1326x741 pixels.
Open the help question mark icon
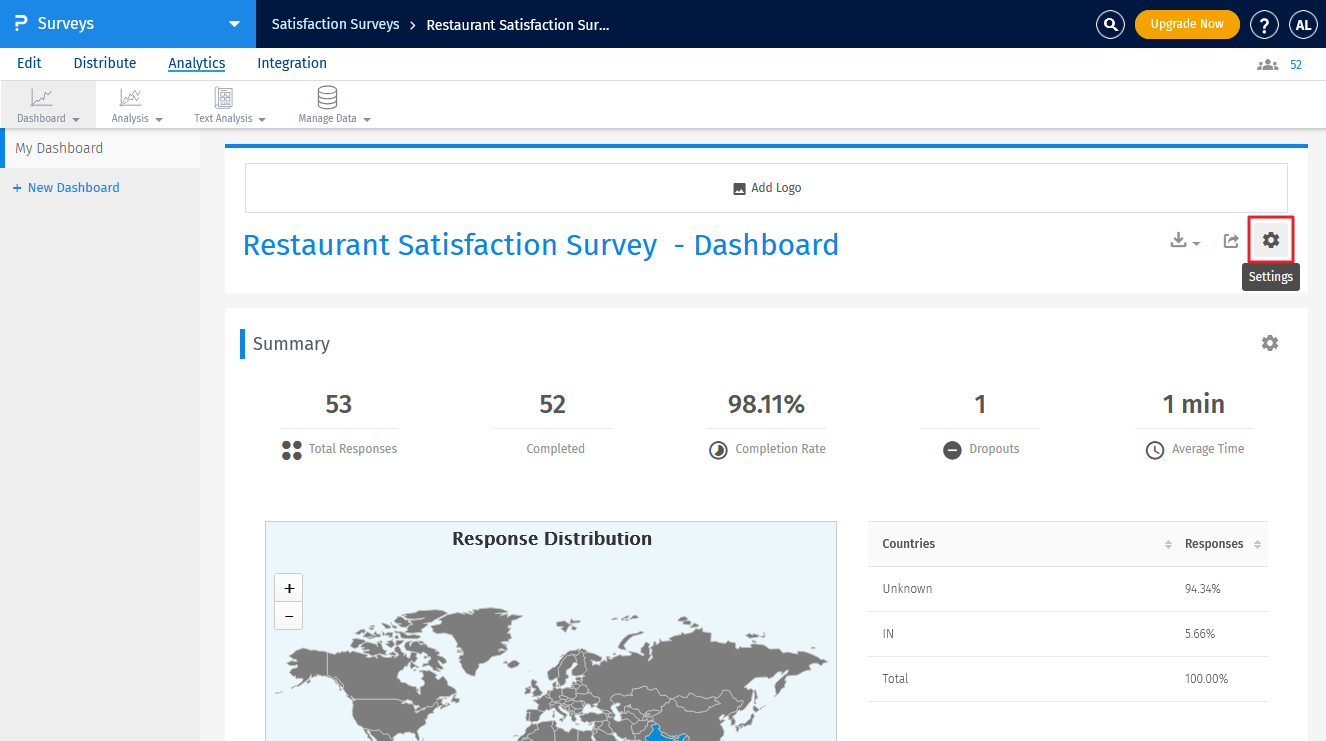click(1264, 25)
